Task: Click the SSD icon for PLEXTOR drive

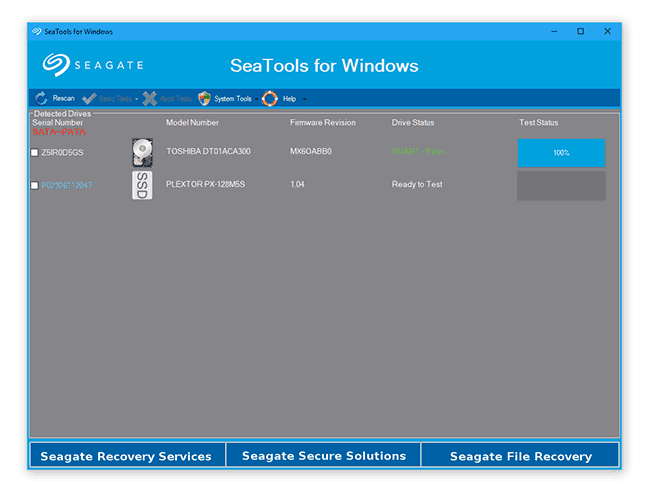Action: pos(142,185)
